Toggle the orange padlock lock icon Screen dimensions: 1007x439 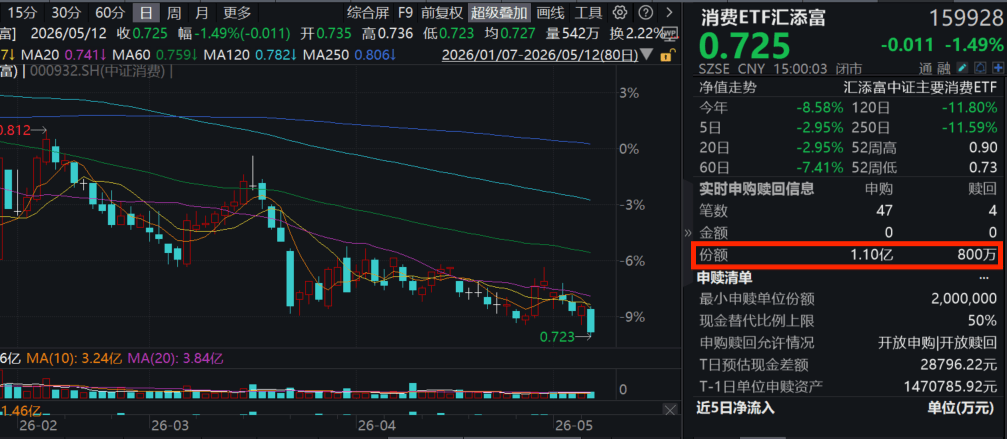666,55
